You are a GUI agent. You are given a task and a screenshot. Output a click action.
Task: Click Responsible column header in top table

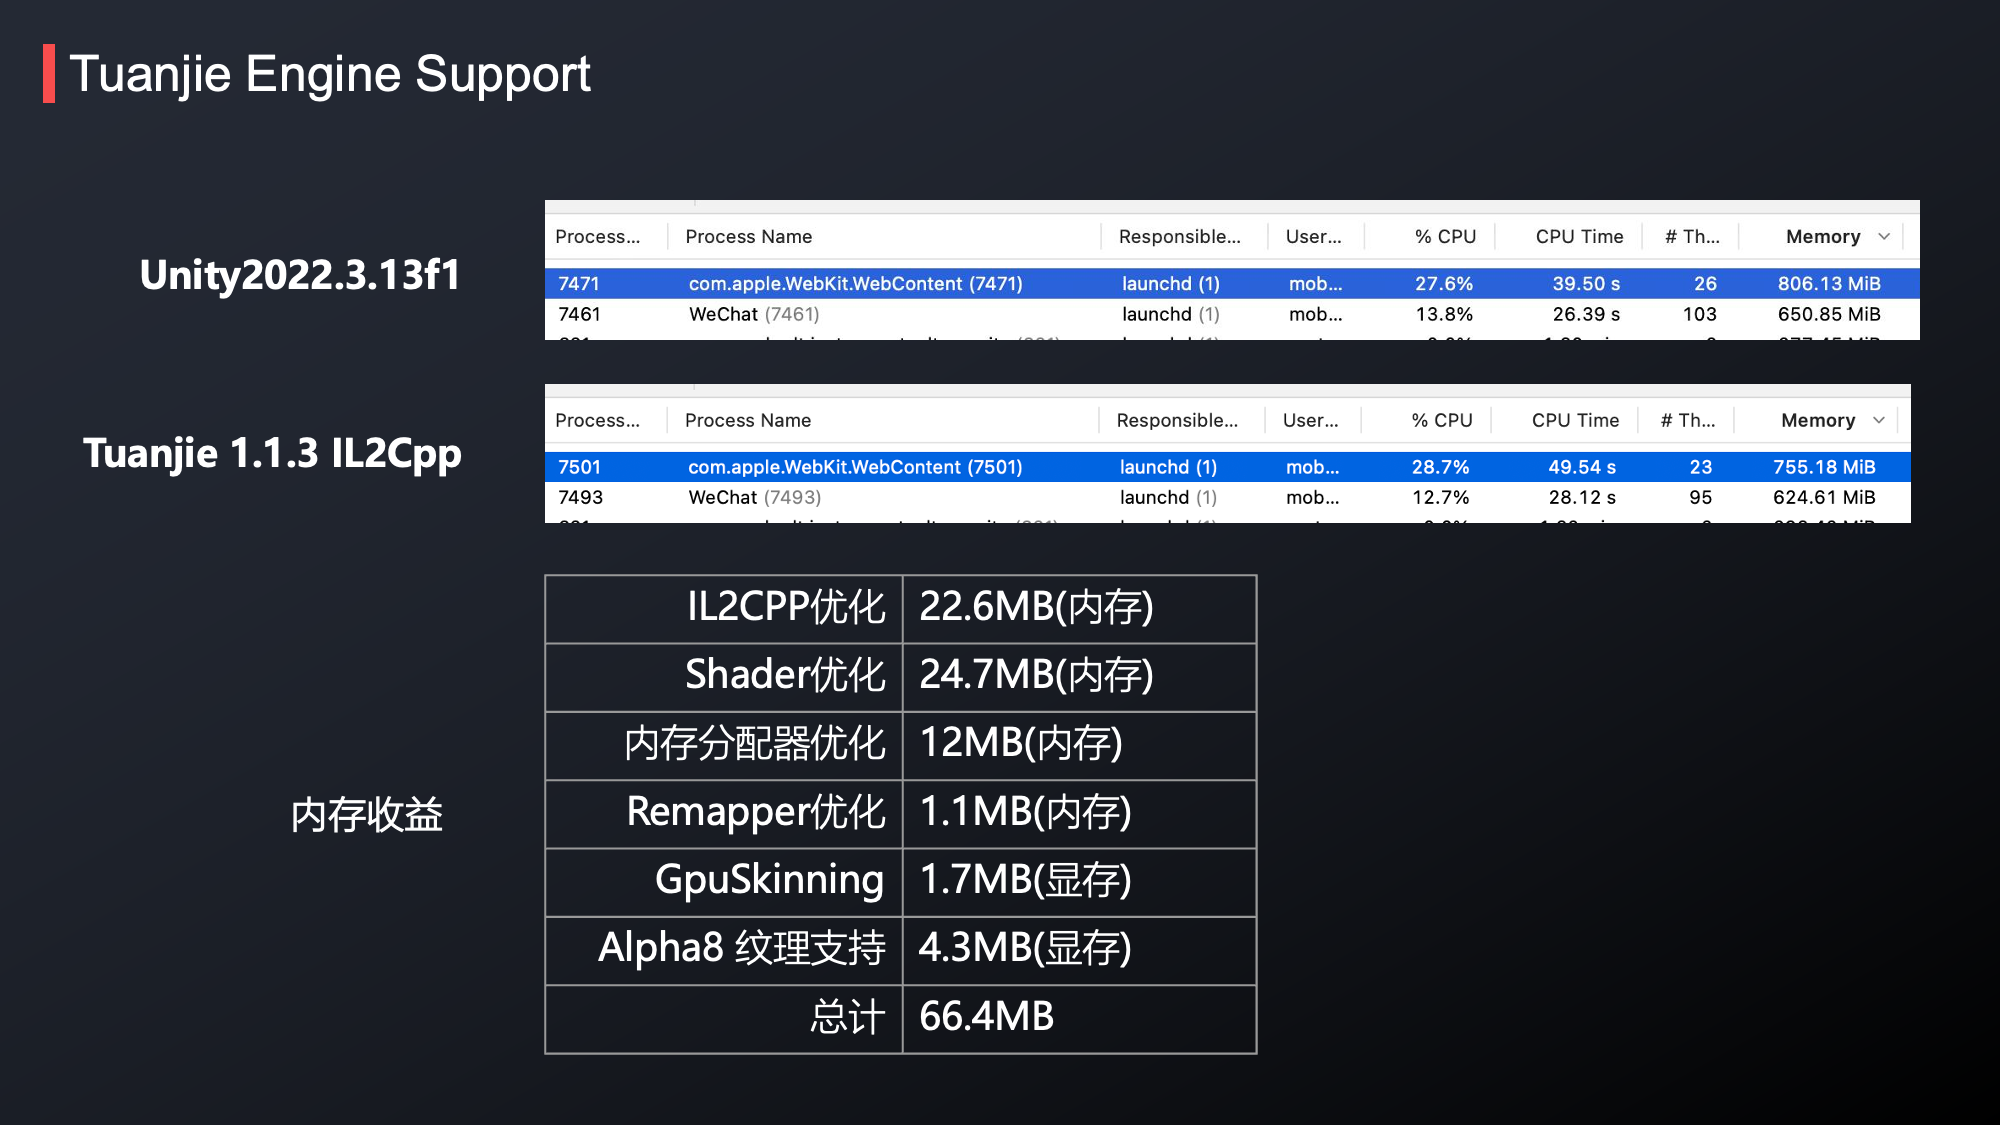(1179, 237)
